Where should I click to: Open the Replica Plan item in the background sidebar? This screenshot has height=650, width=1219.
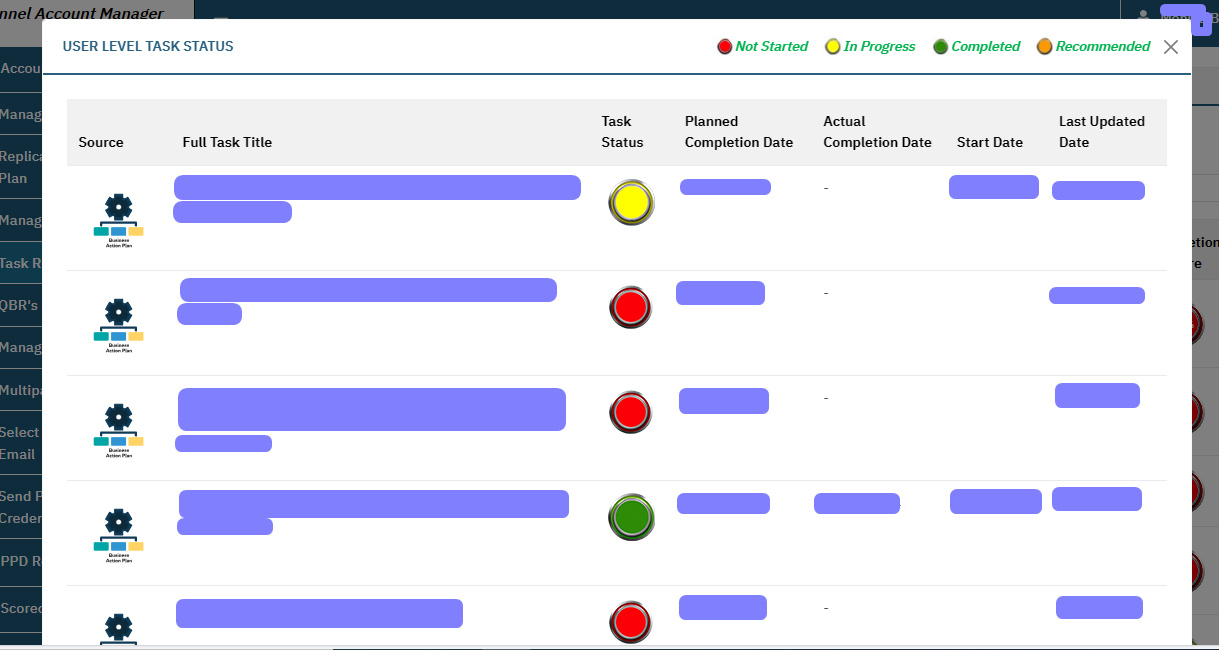[x=21, y=167]
